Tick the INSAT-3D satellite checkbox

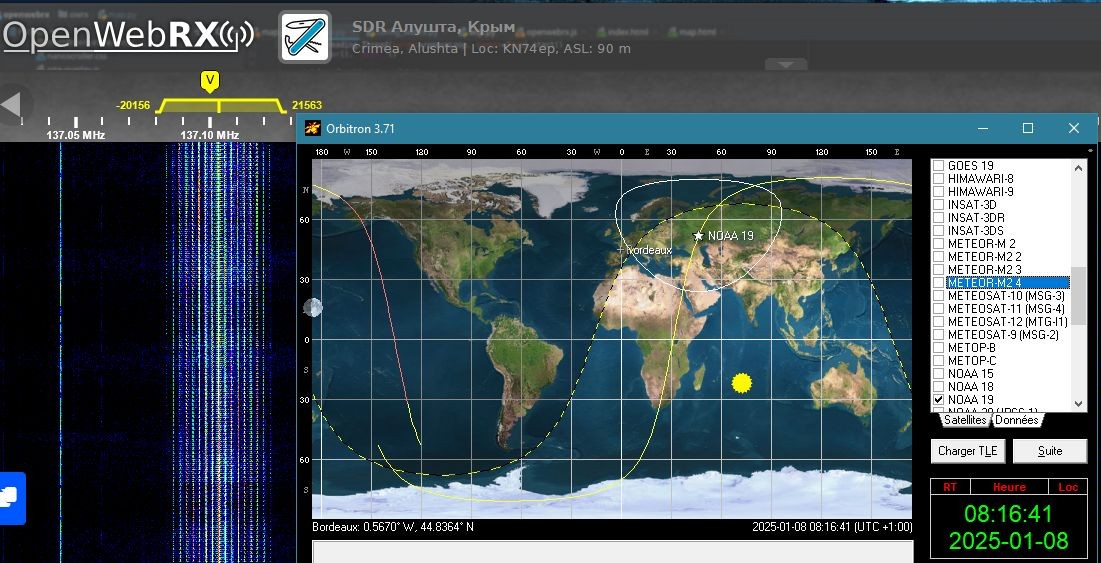click(x=938, y=204)
